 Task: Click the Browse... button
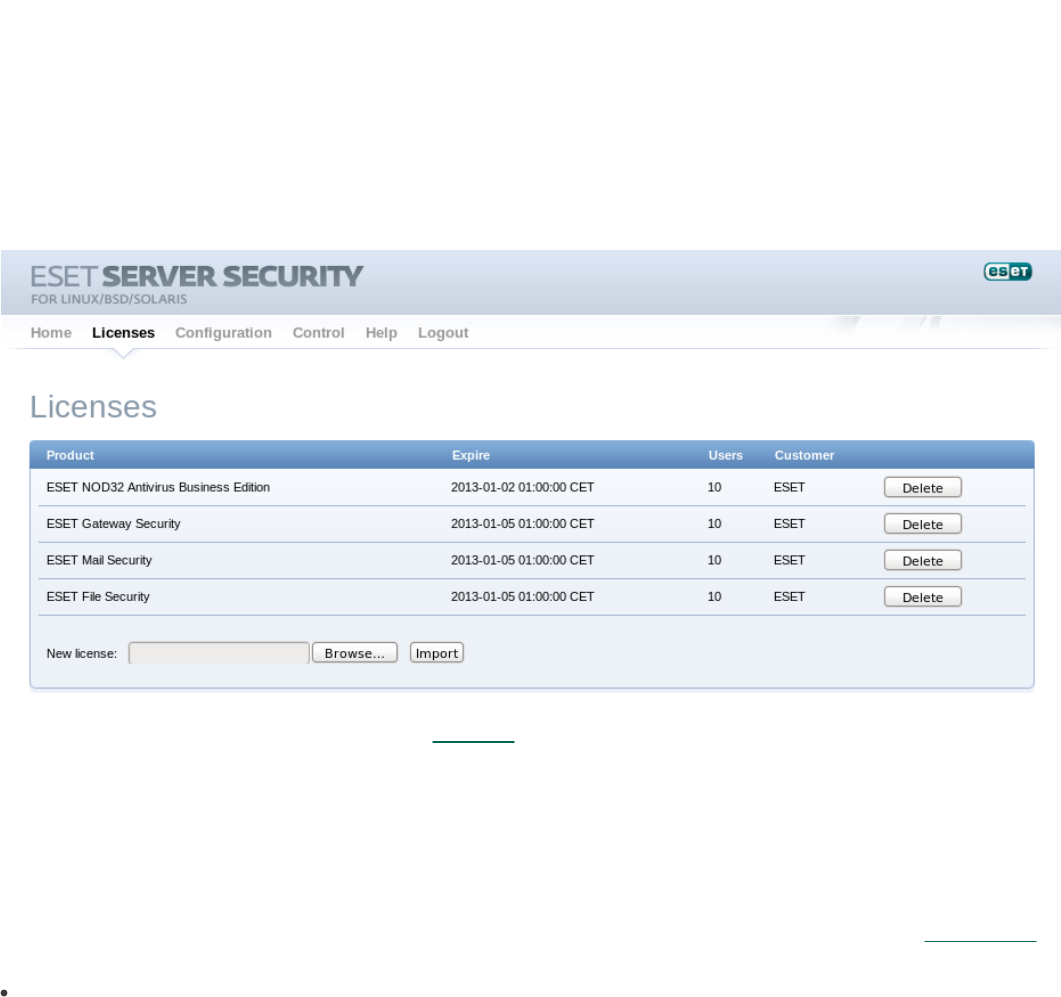tap(355, 653)
